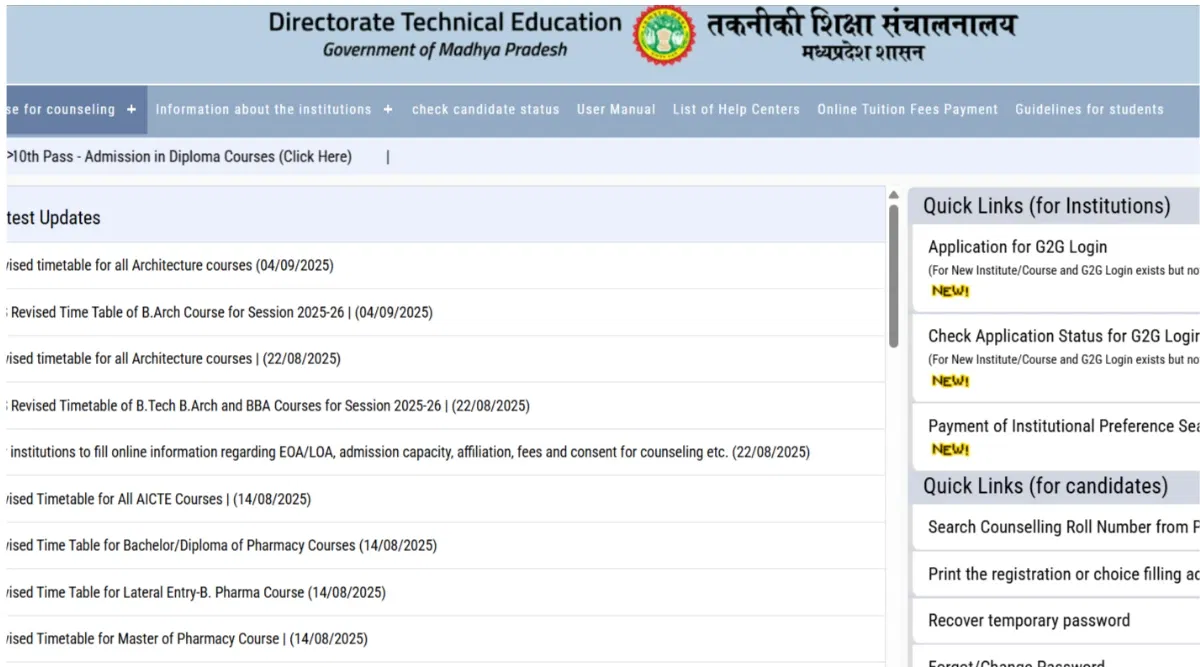Click the Latest Updates scrollbar thumb
The width and height of the screenshot is (1200, 667).
click(893, 276)
